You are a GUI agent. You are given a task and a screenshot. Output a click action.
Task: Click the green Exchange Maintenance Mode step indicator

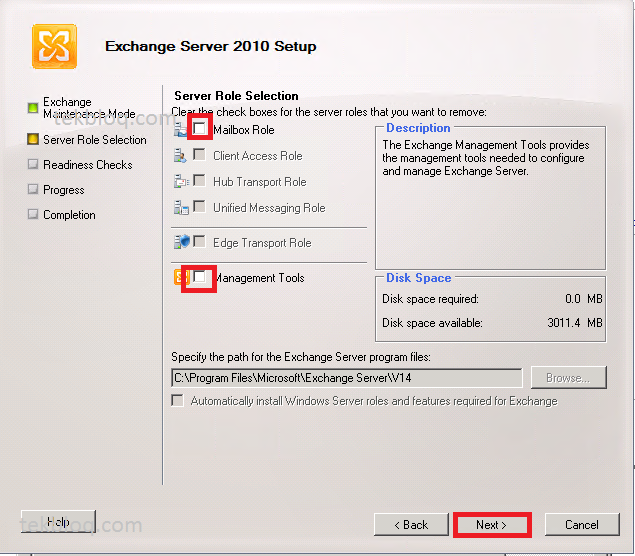(33, 108)
